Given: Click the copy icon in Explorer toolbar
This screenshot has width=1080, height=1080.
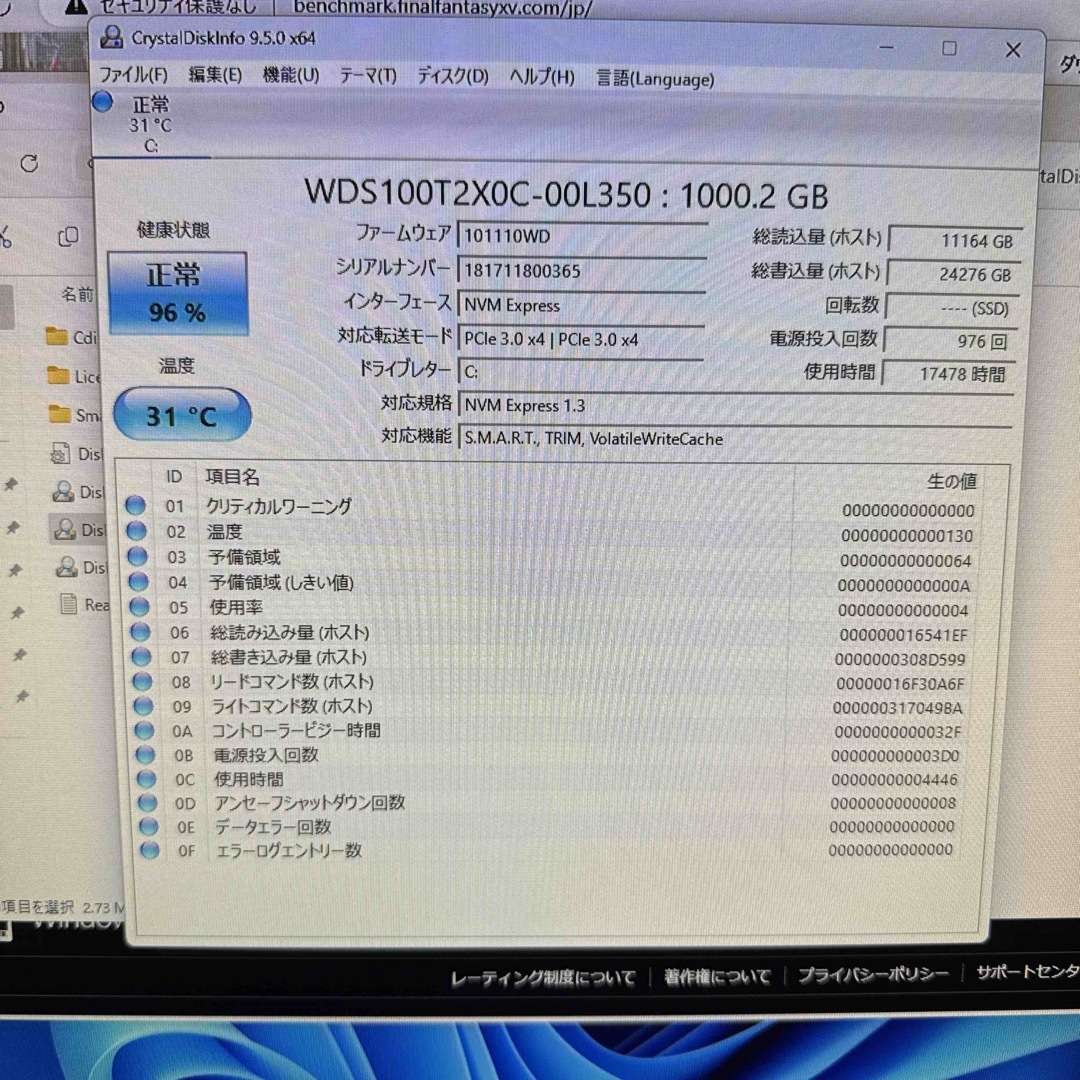Looking at the screenshot, I should point(68,237).
